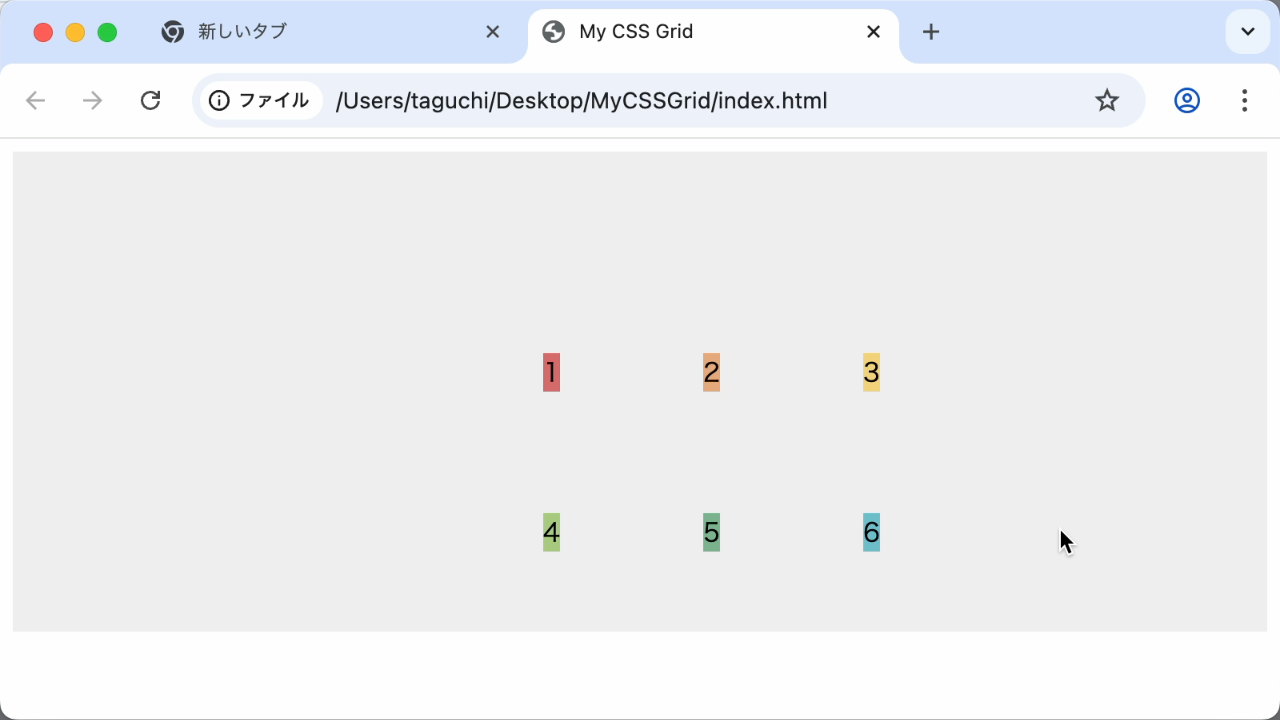Image resolution: width=1280 pixels, height=720 pixels.
Task: Click the orange grid item 2
Action: click(x=711, y=372)
